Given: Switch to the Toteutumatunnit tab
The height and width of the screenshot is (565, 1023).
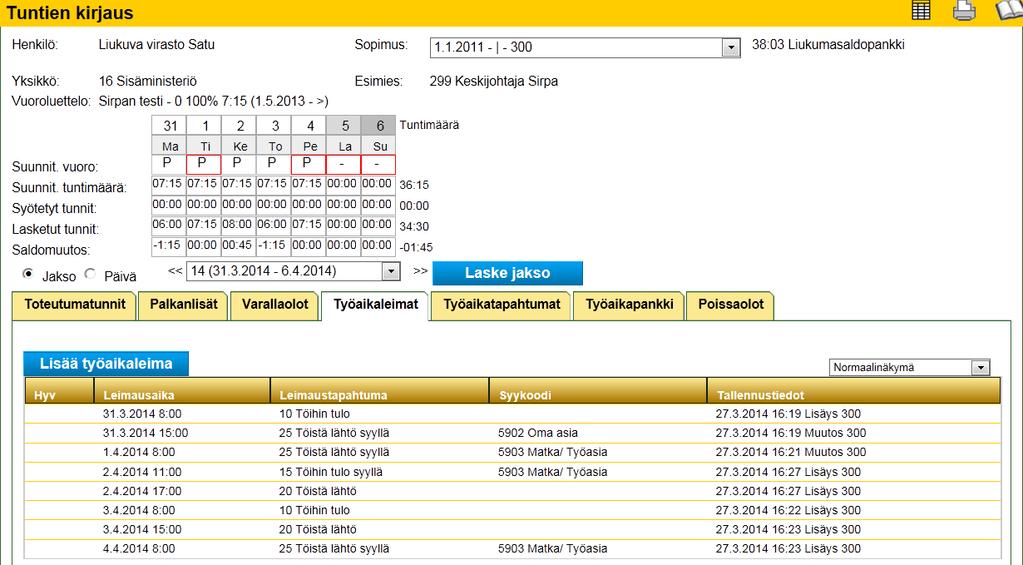Looking at the screenshot, I should tap(74, 305).
